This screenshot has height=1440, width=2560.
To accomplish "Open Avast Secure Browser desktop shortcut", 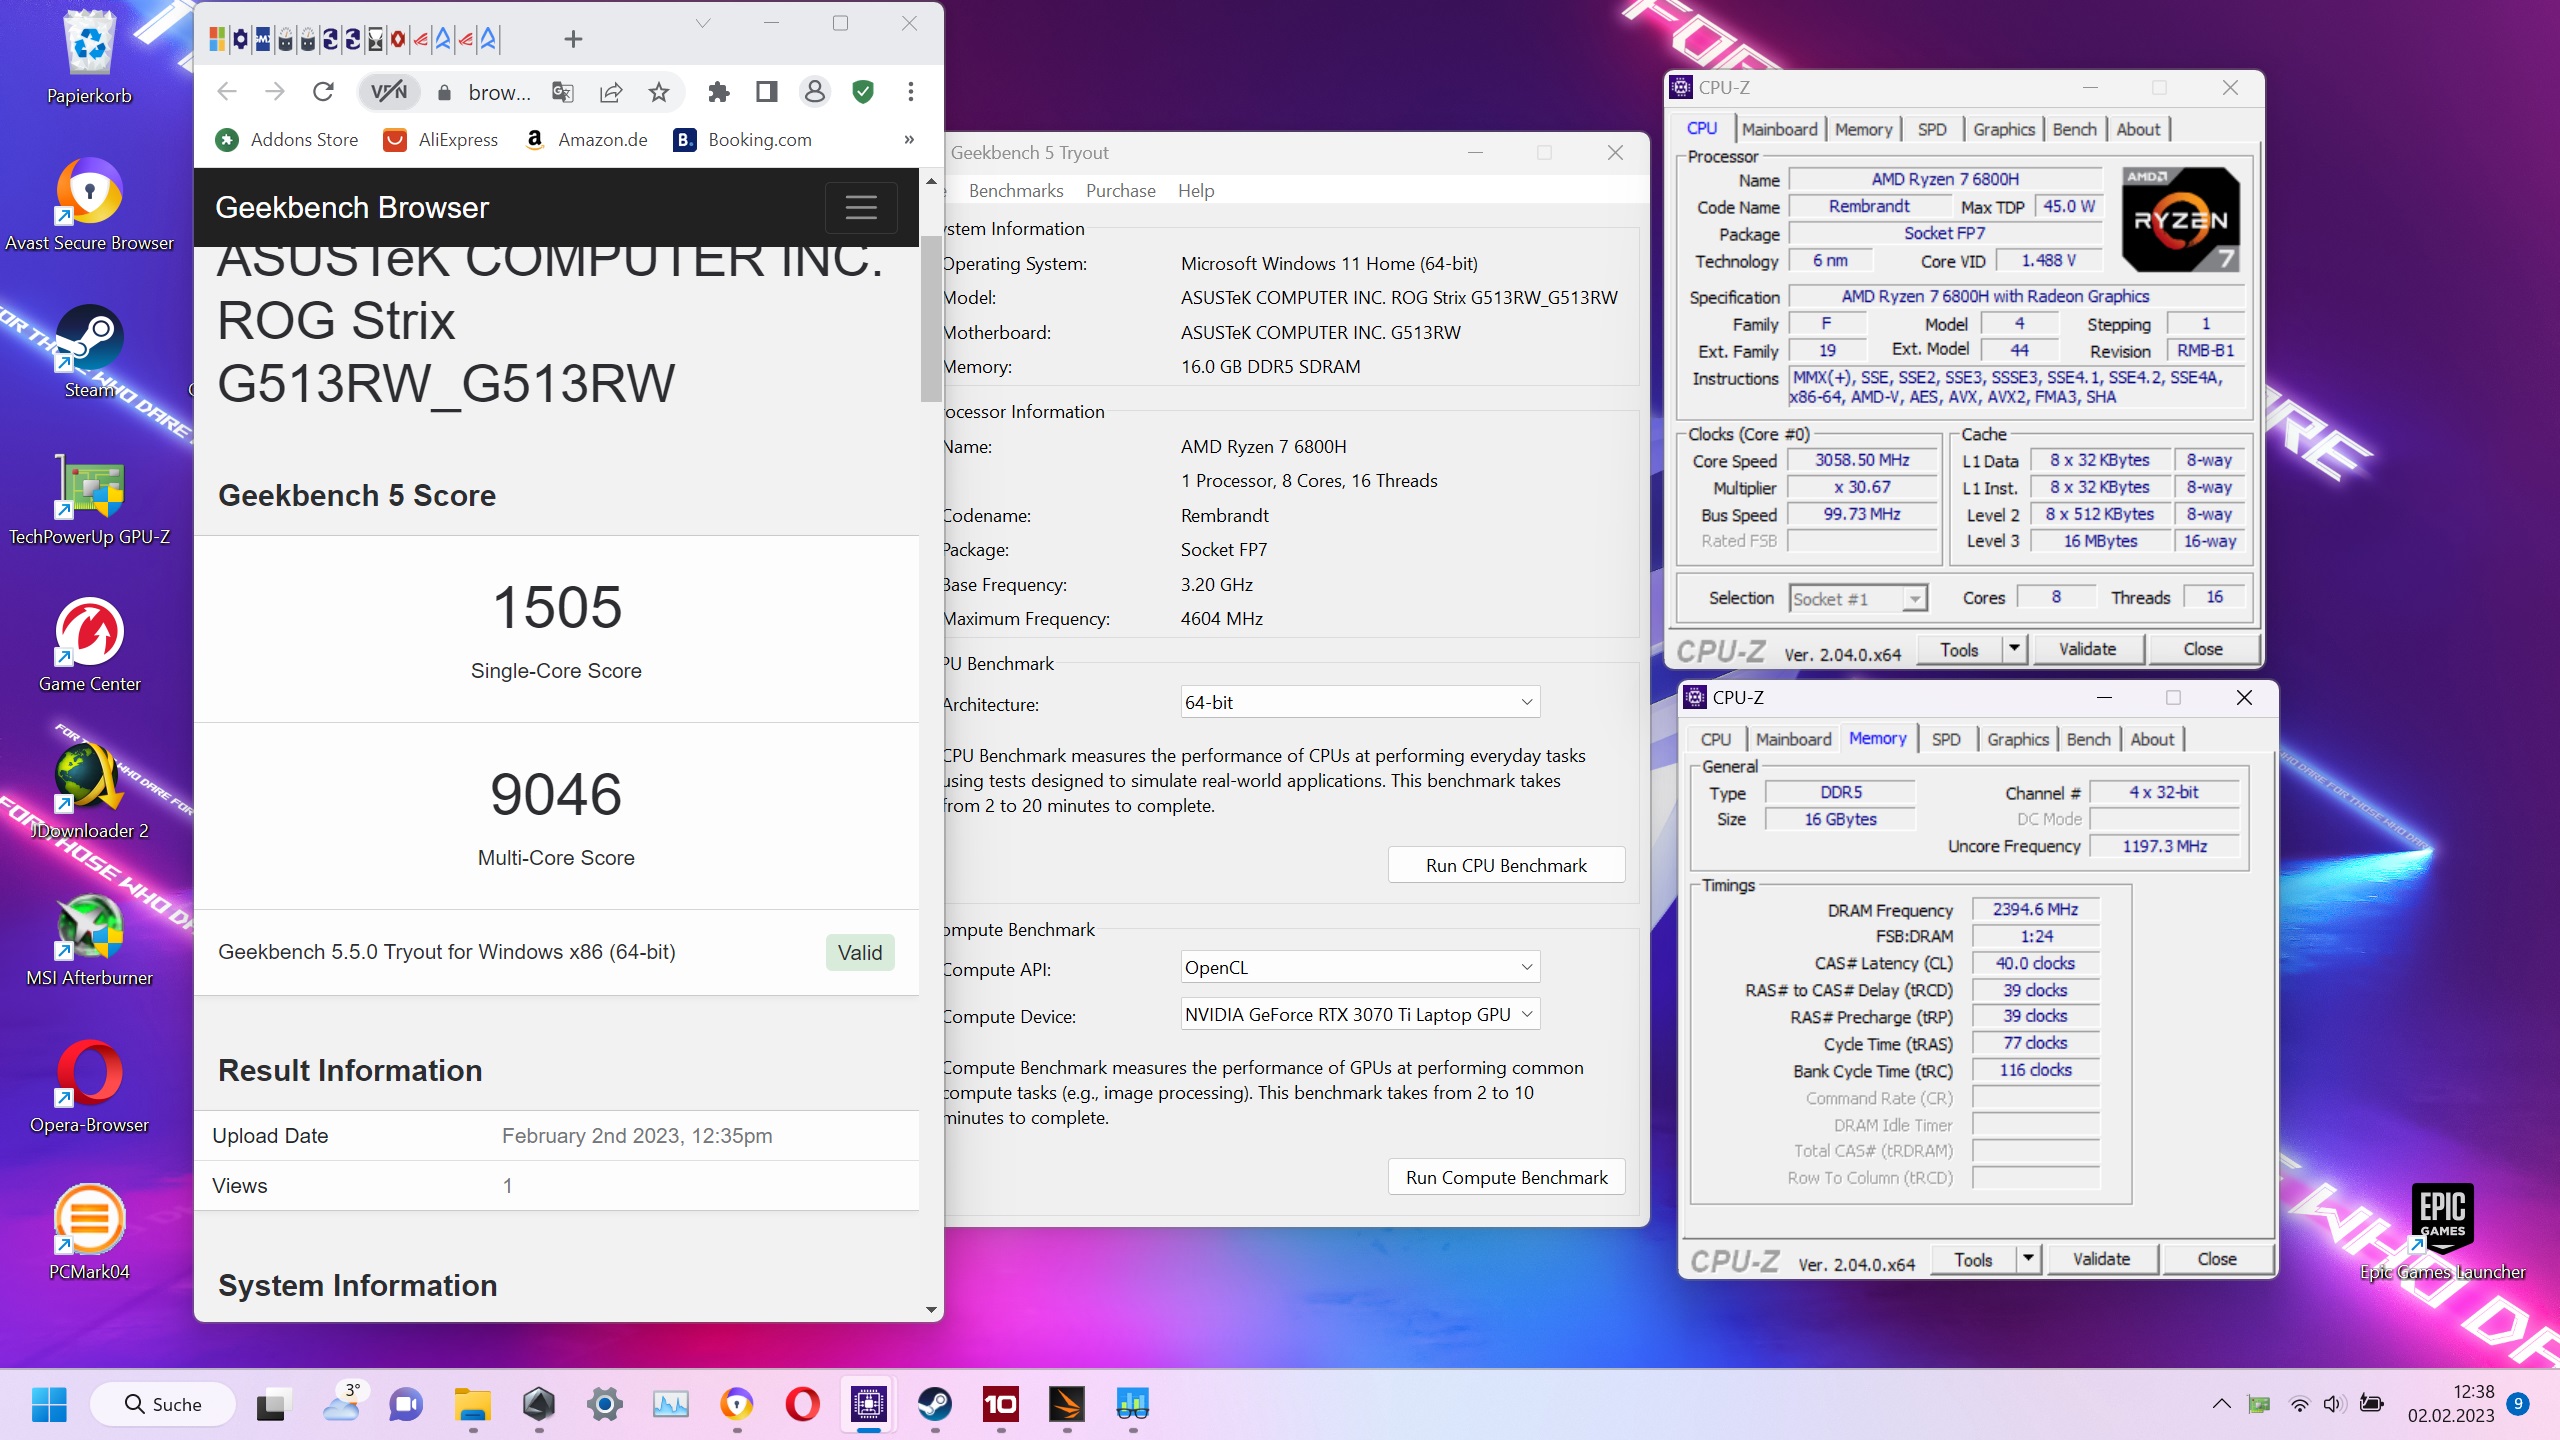I will tap(89, 204).
